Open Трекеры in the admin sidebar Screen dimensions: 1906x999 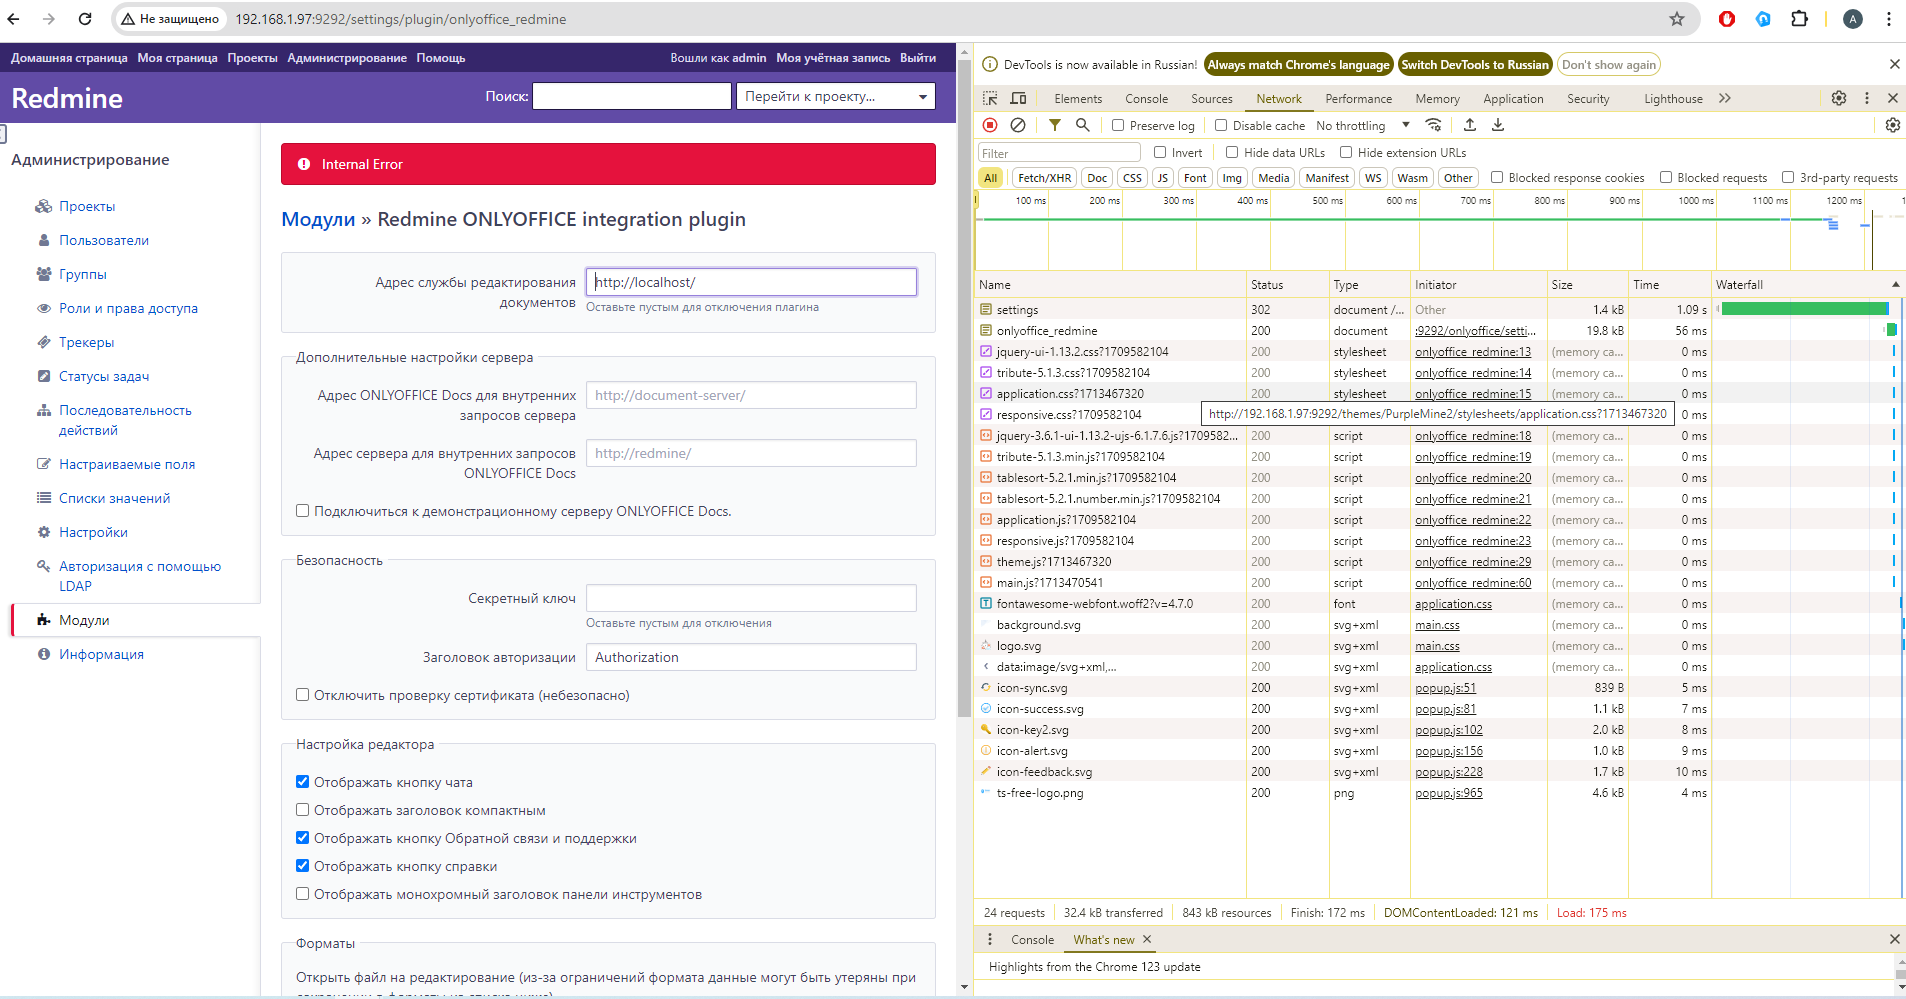pos(86,342)
